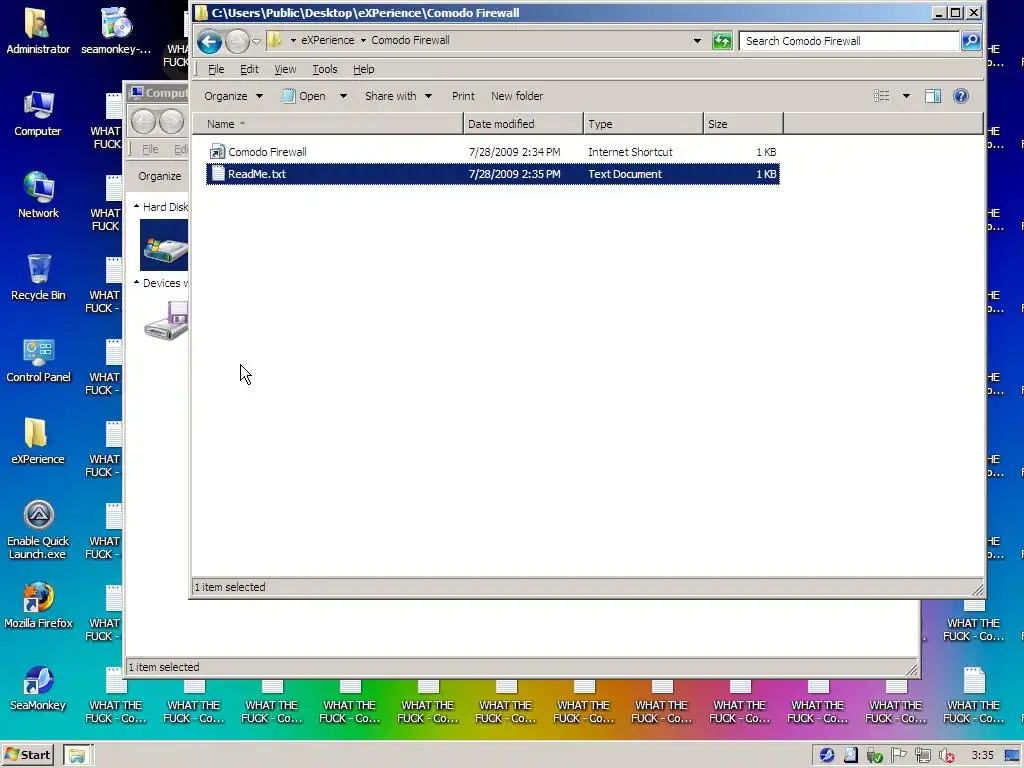
Task: Open the Help menu
Action: 364,69
